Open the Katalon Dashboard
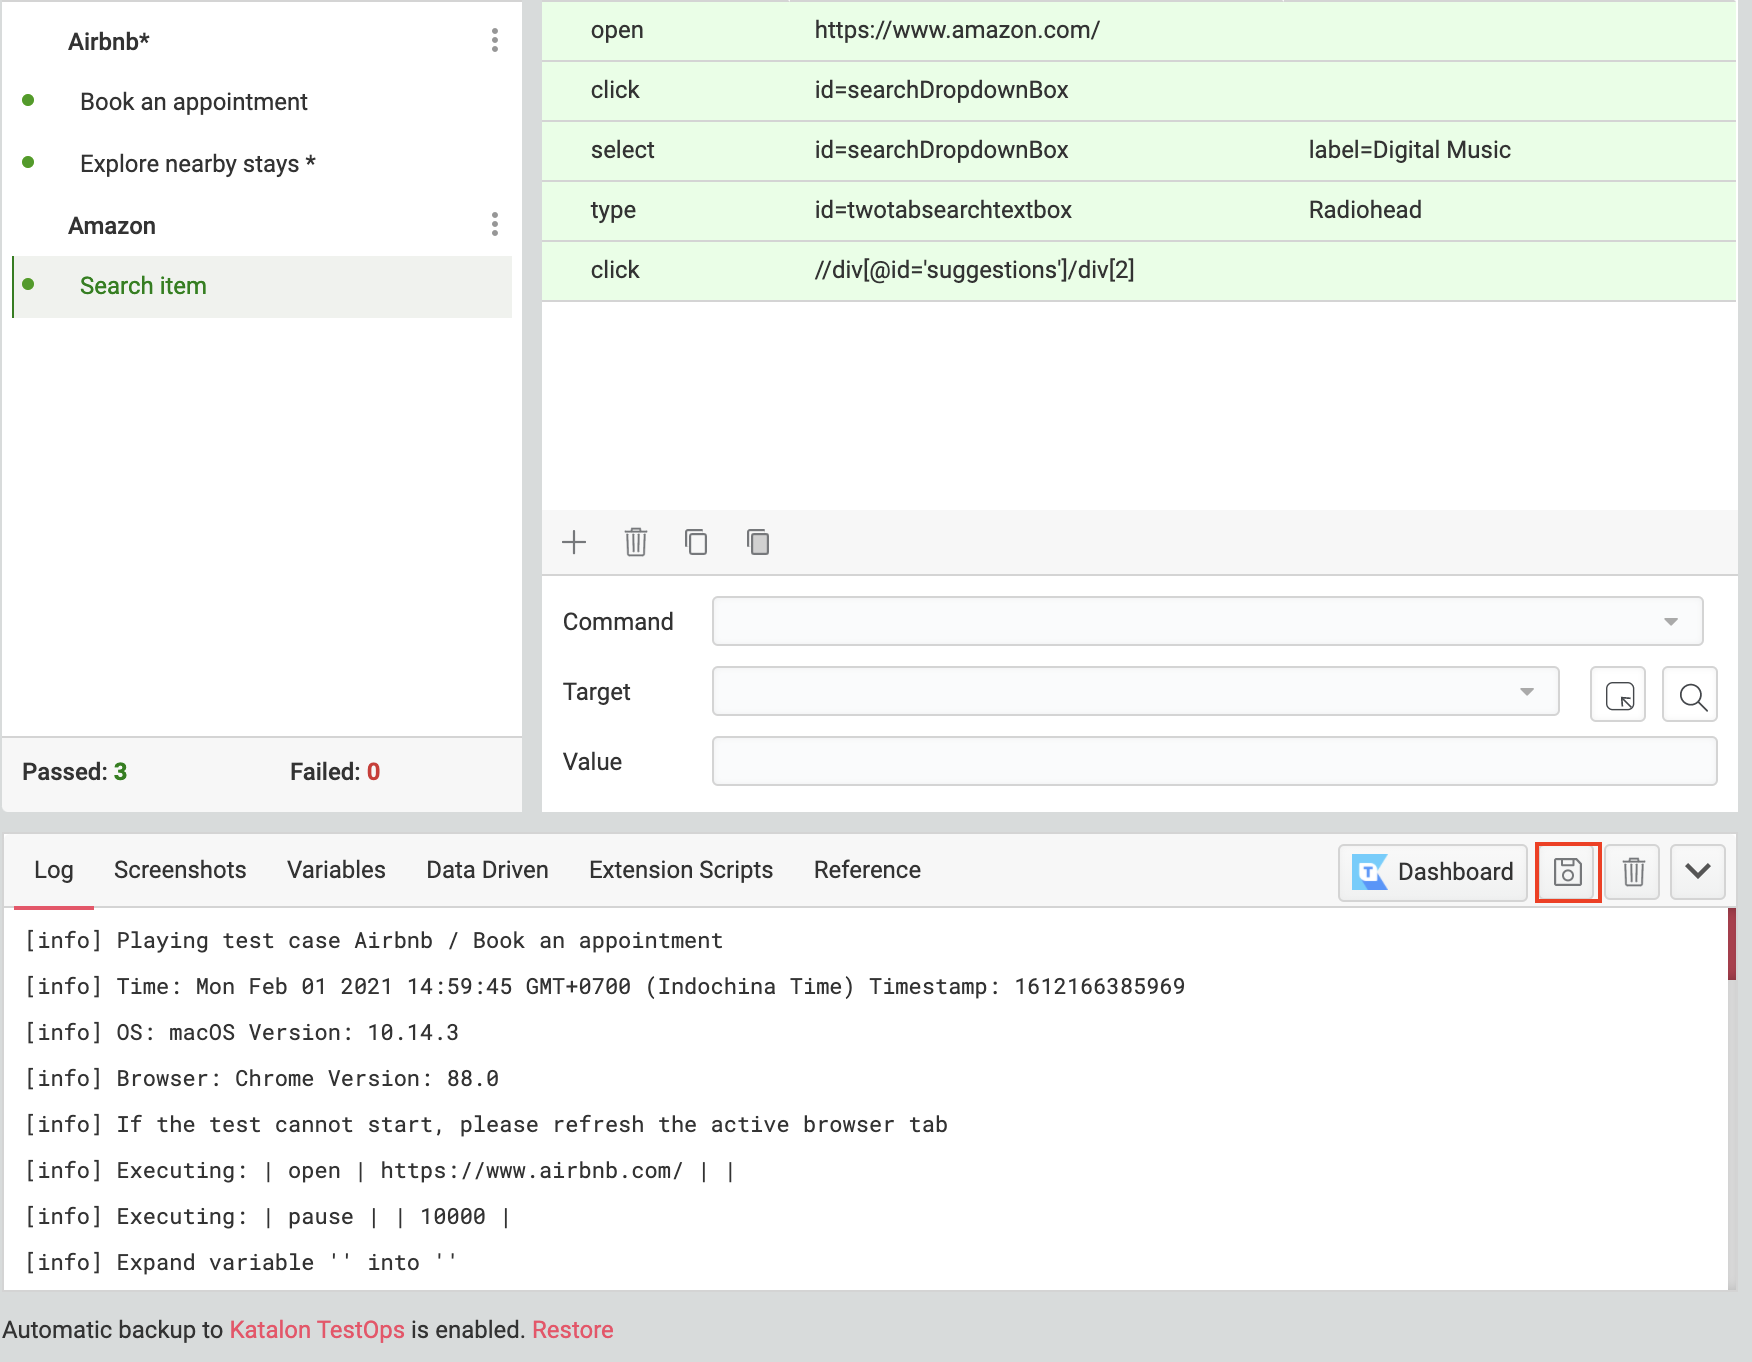This screenshot has height=1362, width=1752. 1433,872
